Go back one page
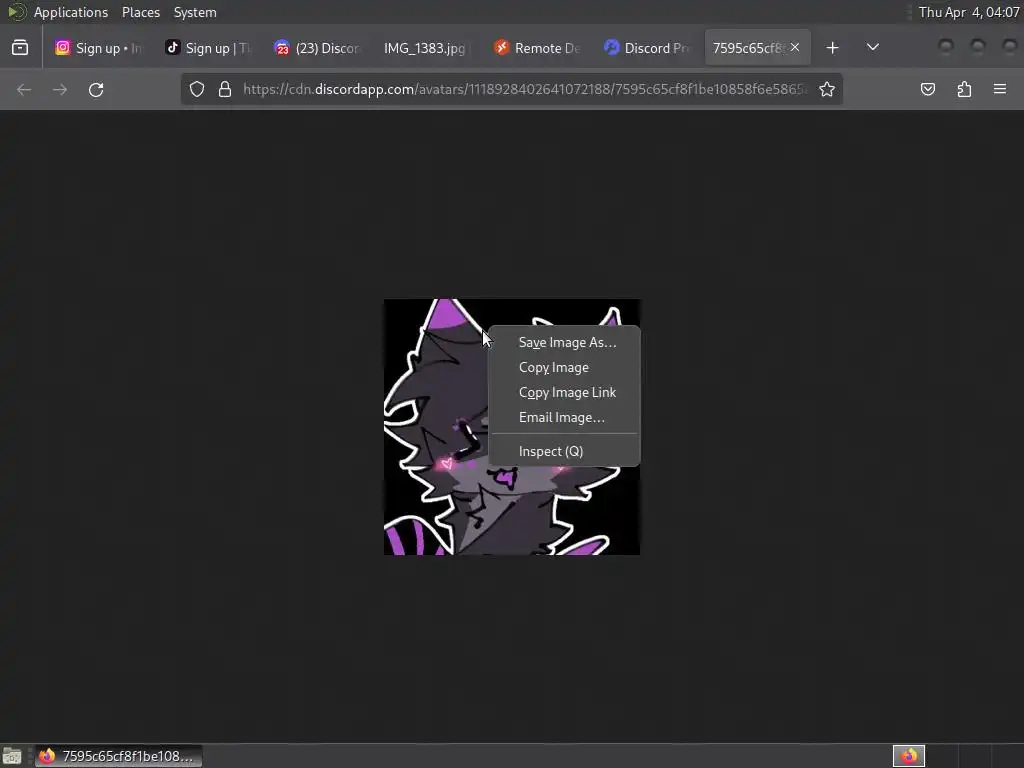 [x=24, y=89]
